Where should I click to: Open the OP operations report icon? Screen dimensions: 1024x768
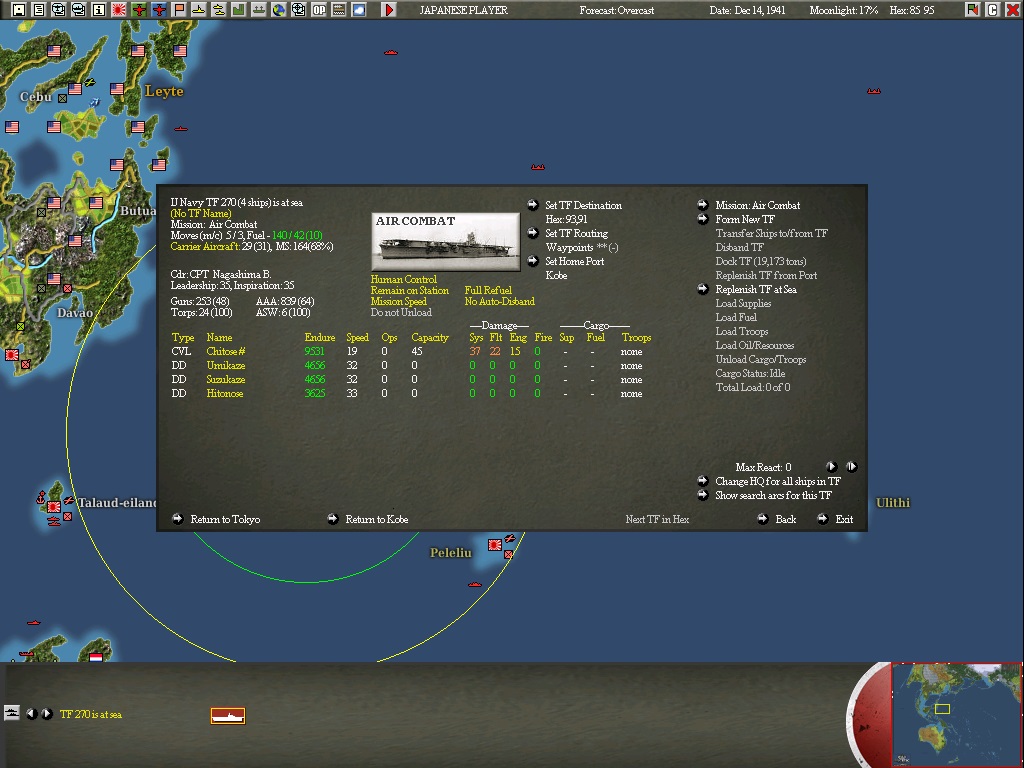pyautogui.click(x=319, y=10)
